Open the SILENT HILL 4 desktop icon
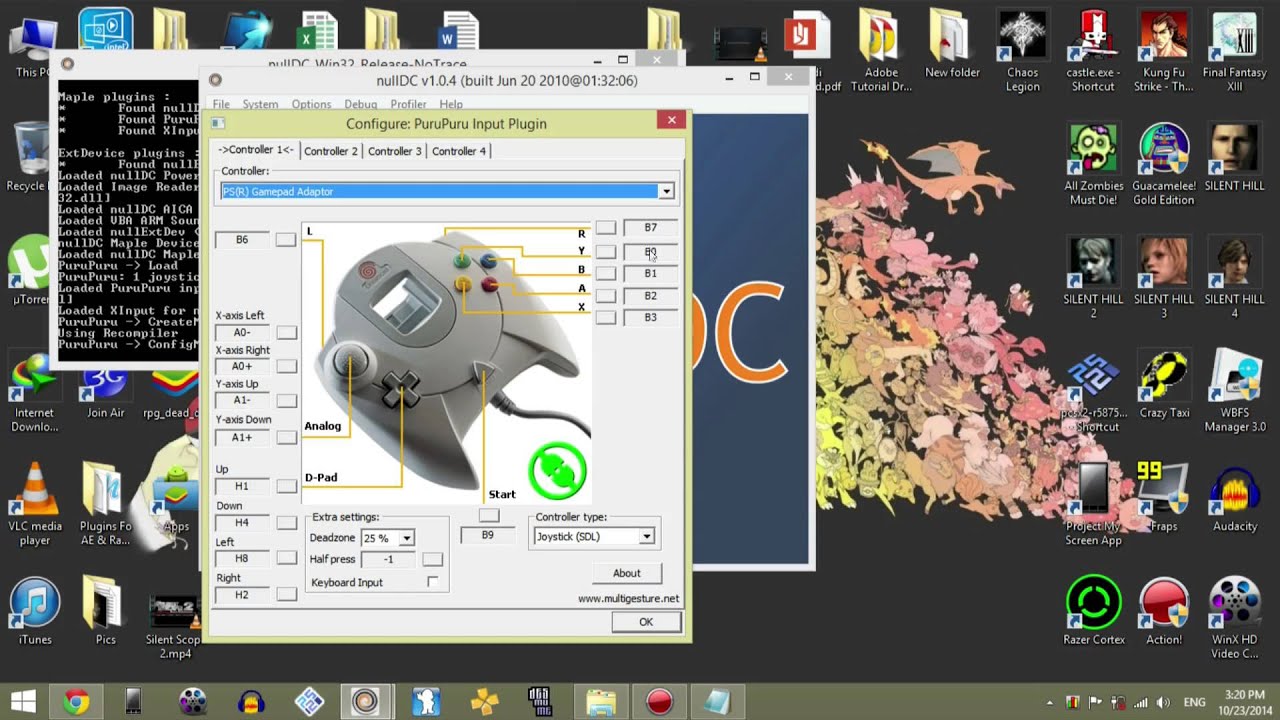 click(1235, 278)
